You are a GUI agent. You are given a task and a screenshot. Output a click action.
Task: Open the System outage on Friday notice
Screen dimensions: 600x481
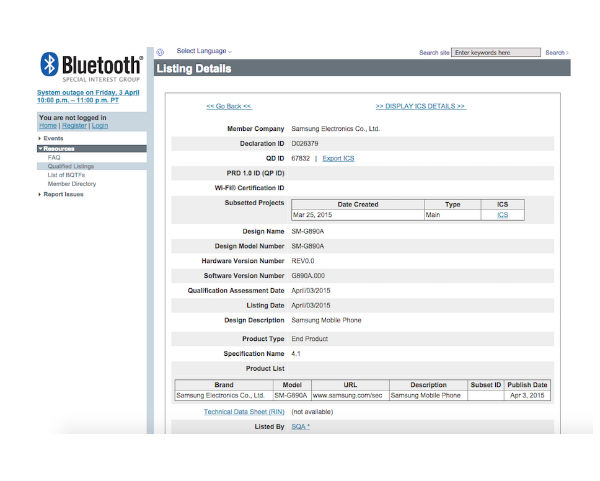88,96
